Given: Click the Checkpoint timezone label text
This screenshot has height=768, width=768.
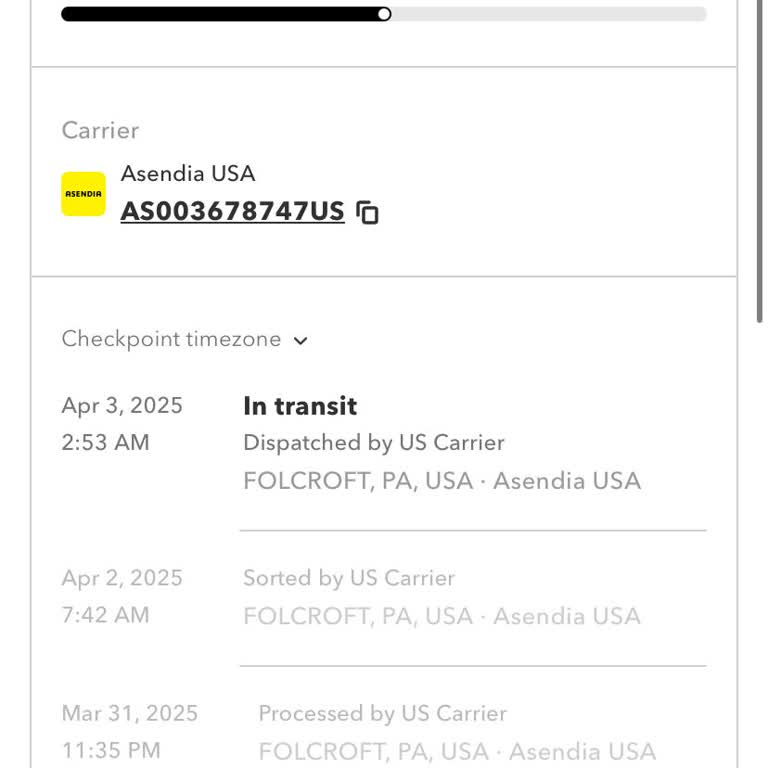Looking at the screenshot, I should click(x=171, y=339).
